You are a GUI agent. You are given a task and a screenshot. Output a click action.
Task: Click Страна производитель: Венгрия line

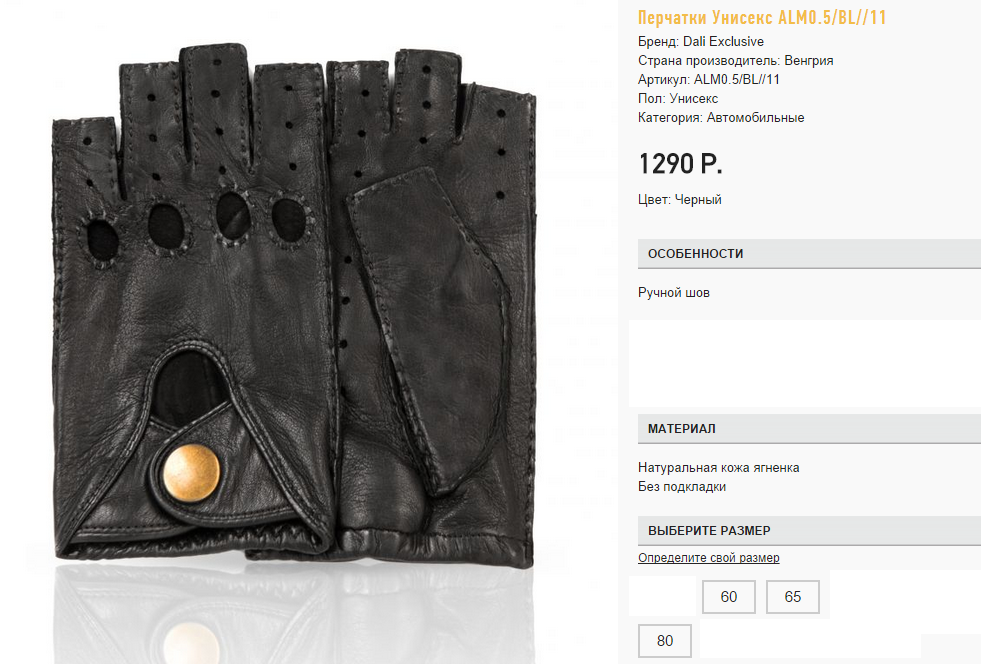[736, 61]
